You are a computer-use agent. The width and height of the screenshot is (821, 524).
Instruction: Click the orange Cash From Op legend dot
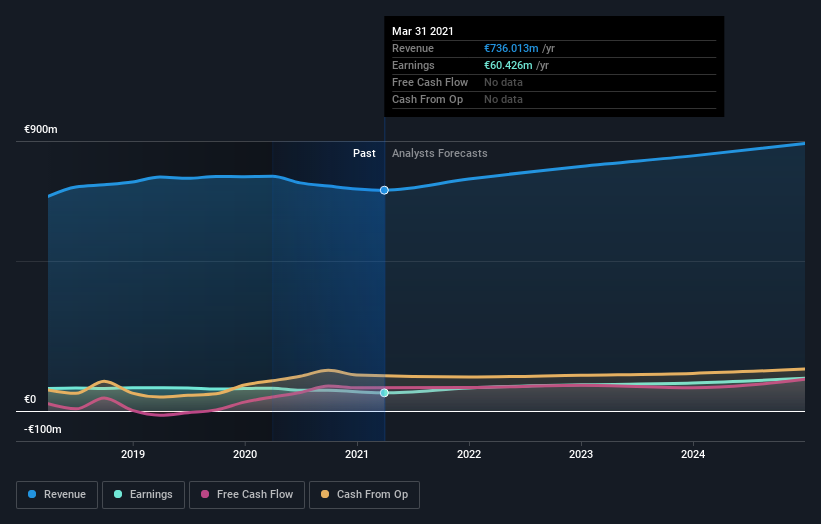[x=325, y=494]
